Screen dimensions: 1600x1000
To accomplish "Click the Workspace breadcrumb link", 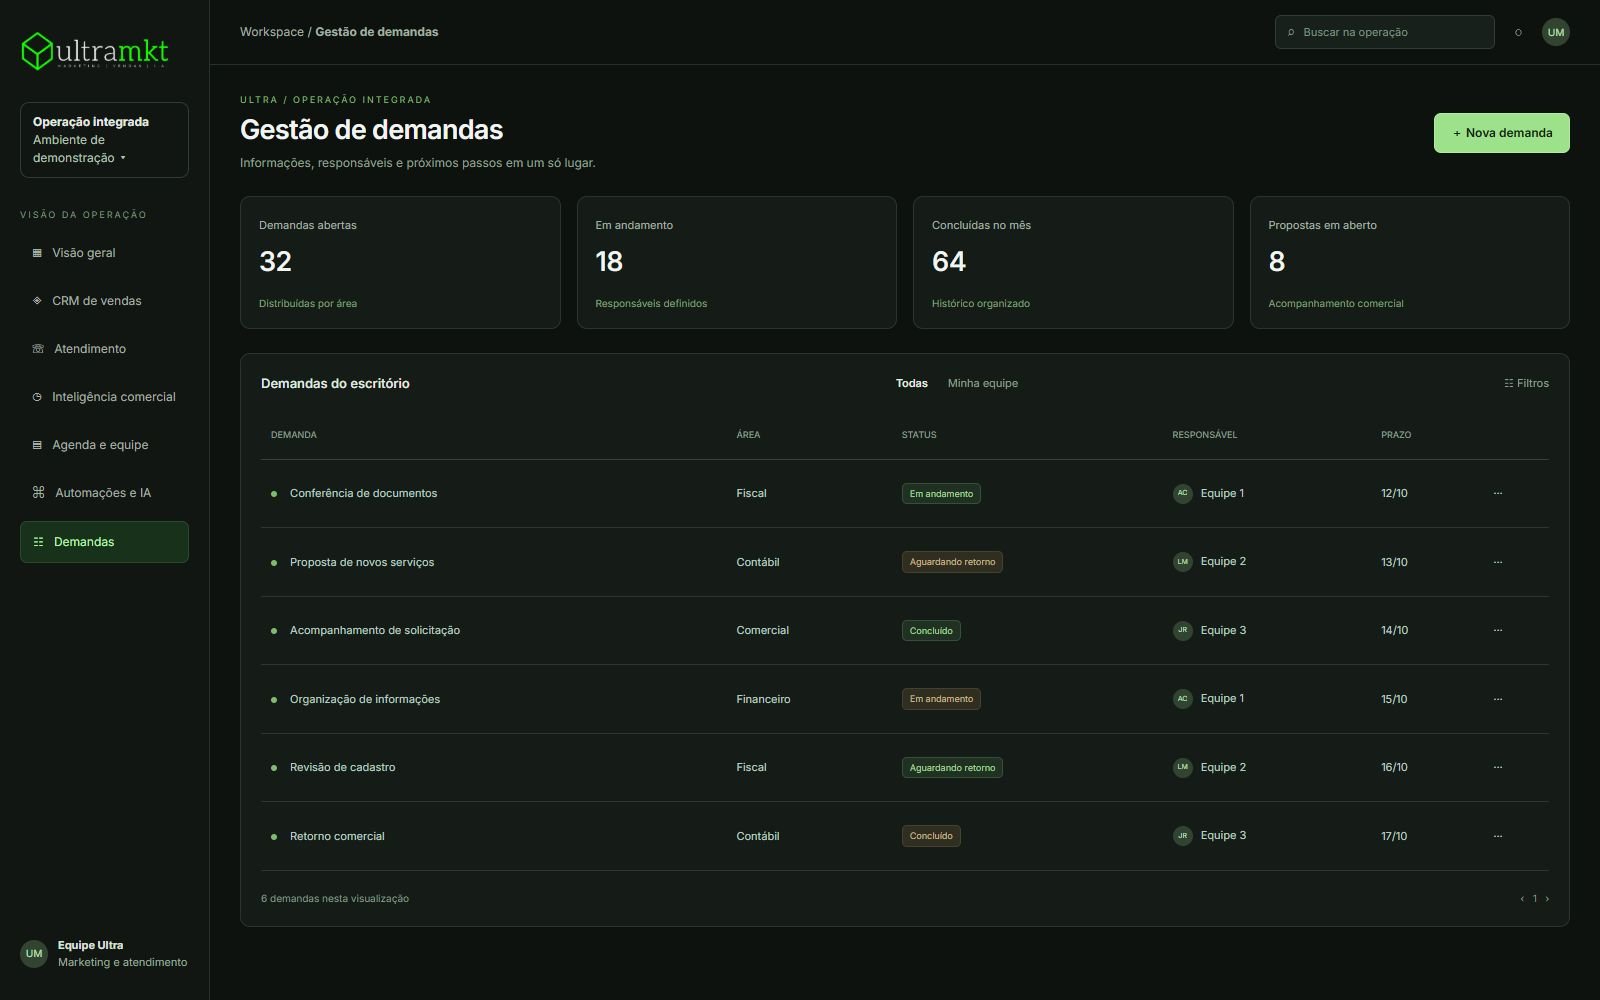I will point(272,32).
